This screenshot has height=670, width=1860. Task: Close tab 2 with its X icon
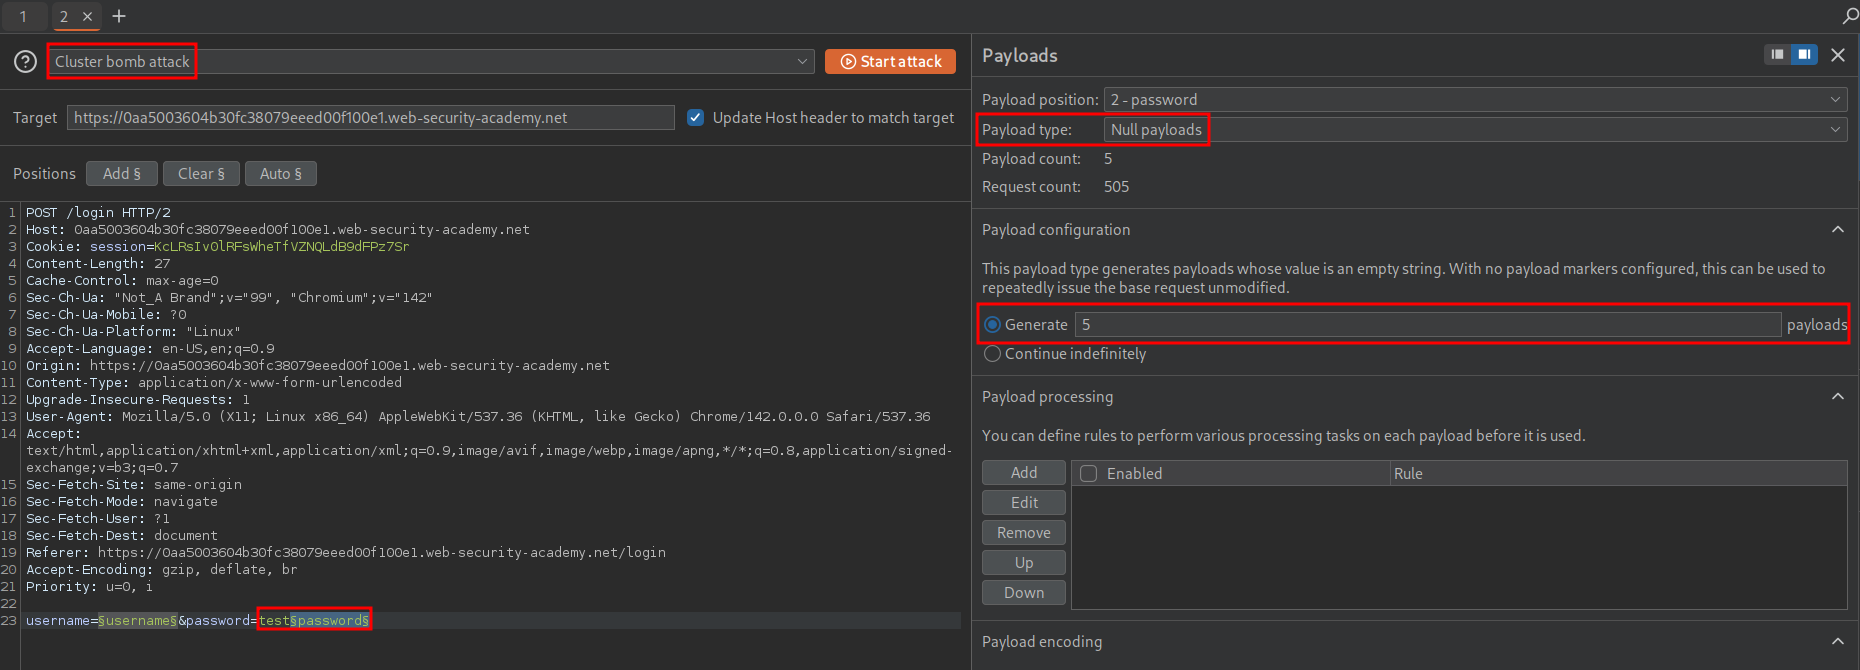[88, 16]
